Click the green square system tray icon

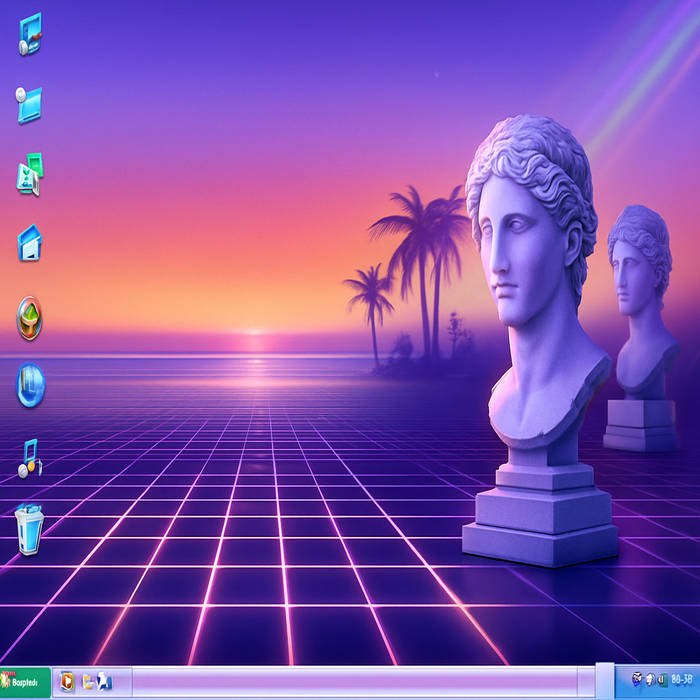click(661, 681)
